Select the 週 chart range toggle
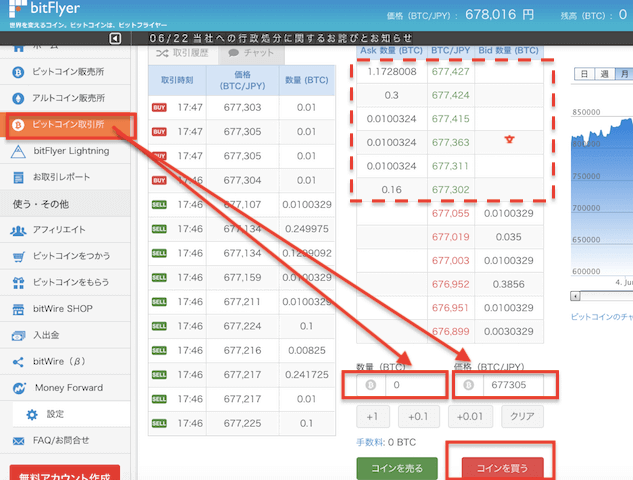This screenshot has width=633, height=480. (x=604, y=74)
